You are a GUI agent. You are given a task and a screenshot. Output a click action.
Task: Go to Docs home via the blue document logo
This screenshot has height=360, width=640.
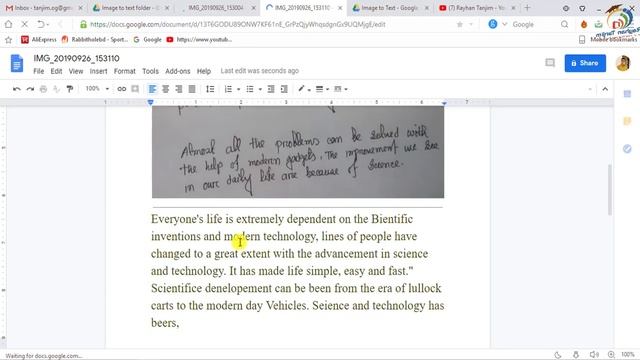(x=17, y=64)
